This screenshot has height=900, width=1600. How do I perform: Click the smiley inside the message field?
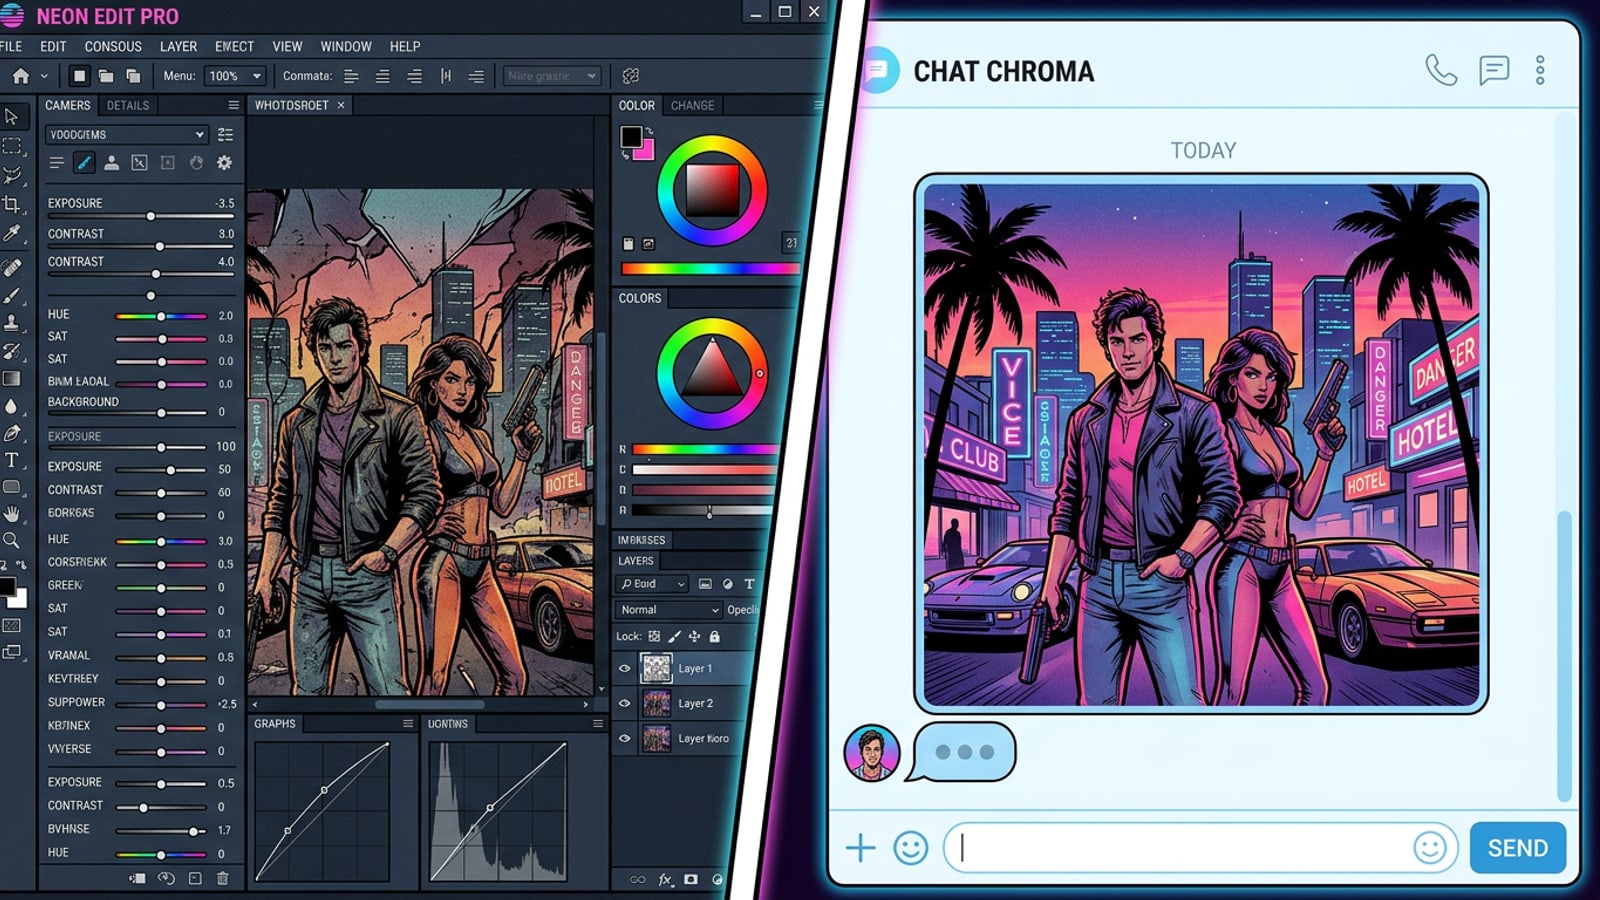point(1430,848)
